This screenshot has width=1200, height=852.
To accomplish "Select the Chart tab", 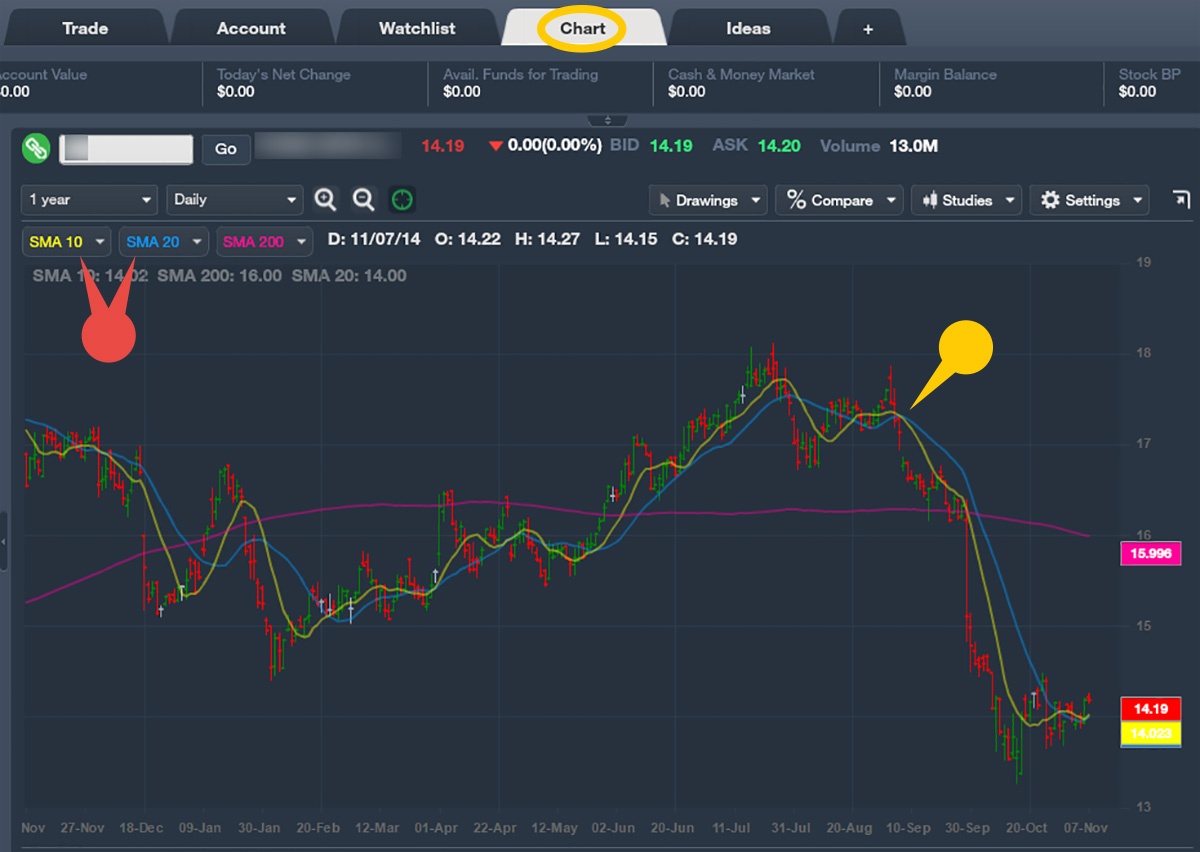I will coord(583,28).
